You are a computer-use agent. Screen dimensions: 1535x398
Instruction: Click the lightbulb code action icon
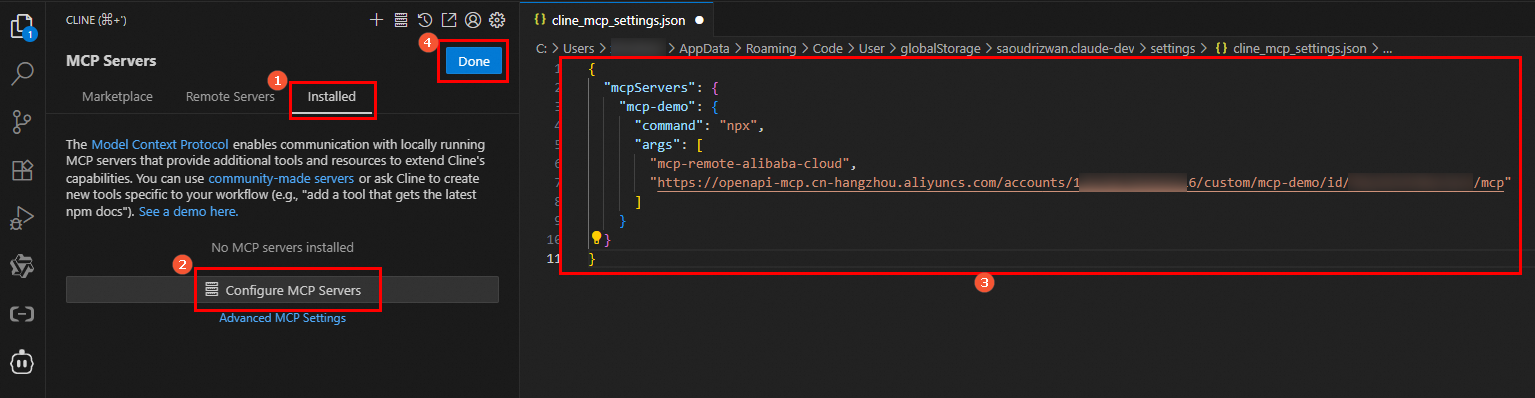597,238
